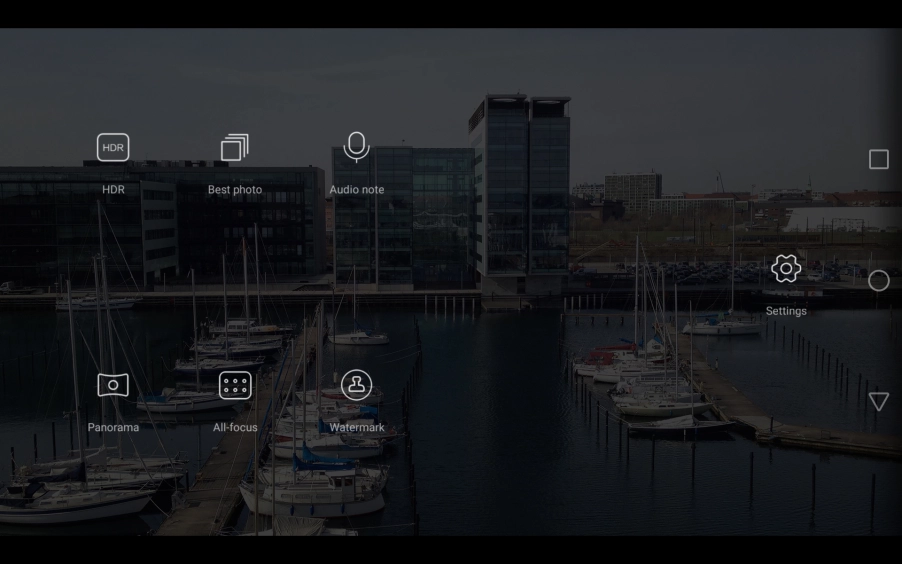
Task: Tap the tall glass tower in viewfinder
Action: click(520, 190)
